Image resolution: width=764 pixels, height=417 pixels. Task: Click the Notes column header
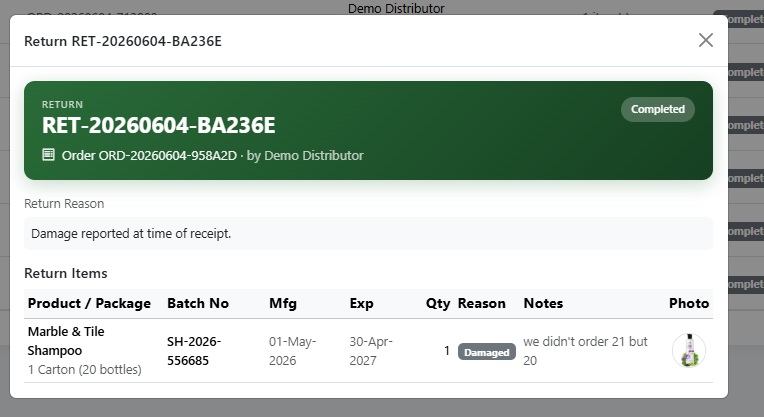(x=543, y=303)
